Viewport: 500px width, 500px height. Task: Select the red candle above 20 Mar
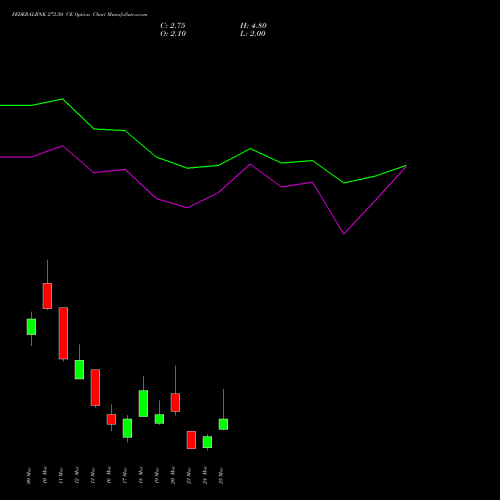[175, 402]
